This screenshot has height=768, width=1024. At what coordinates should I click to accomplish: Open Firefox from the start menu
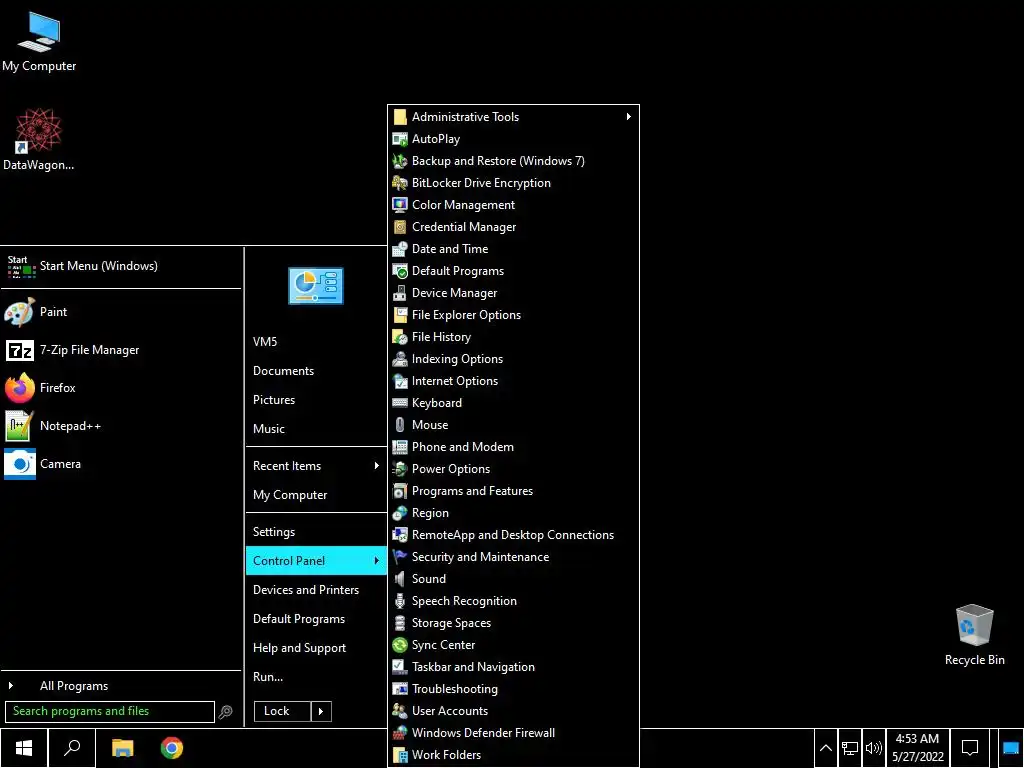121,388
